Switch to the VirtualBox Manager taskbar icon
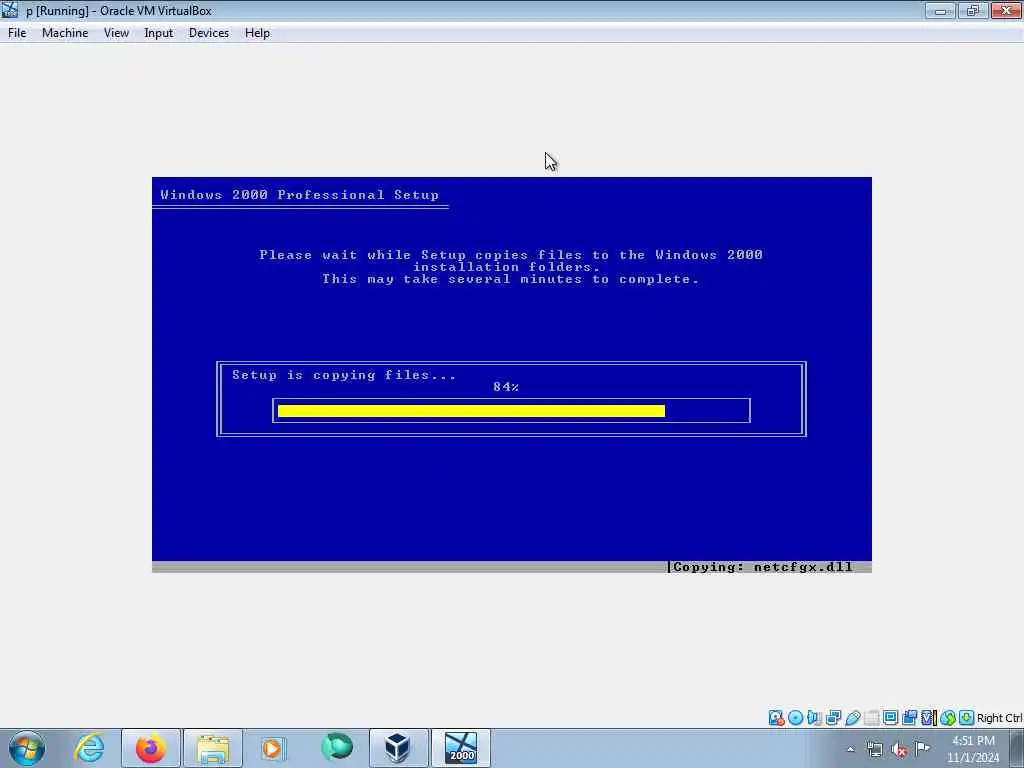Screen dimensions: 1024x768 coord(398,748)
